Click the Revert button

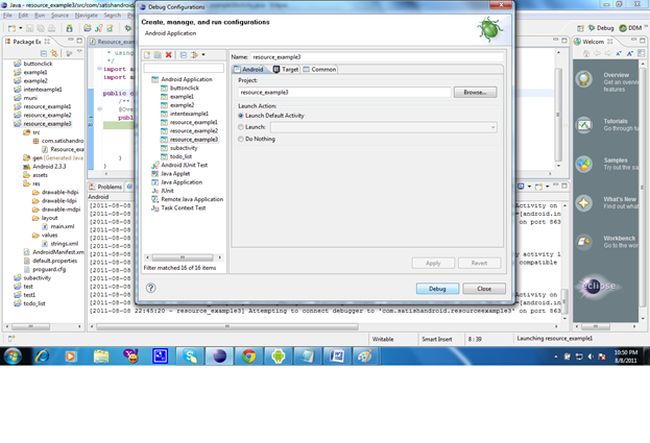(x=480, y=263)
